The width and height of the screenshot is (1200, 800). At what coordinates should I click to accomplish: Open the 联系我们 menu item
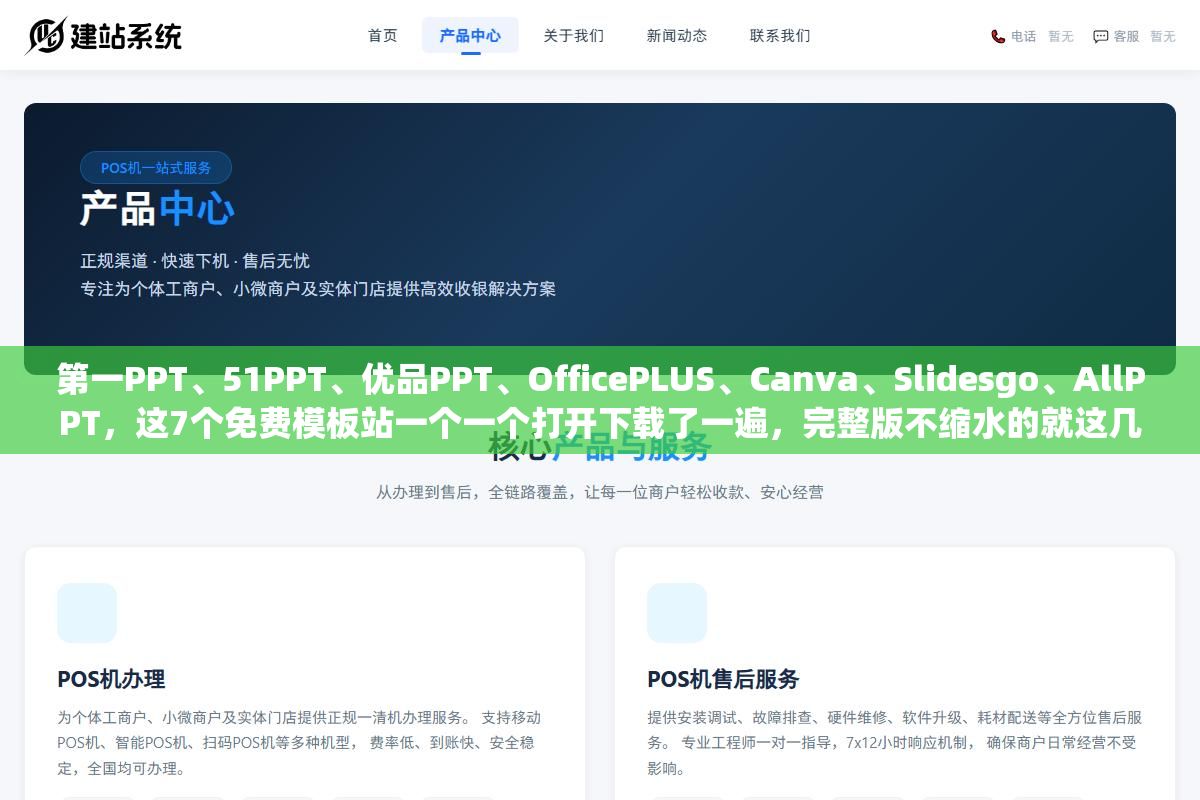[x=780, y=35]
